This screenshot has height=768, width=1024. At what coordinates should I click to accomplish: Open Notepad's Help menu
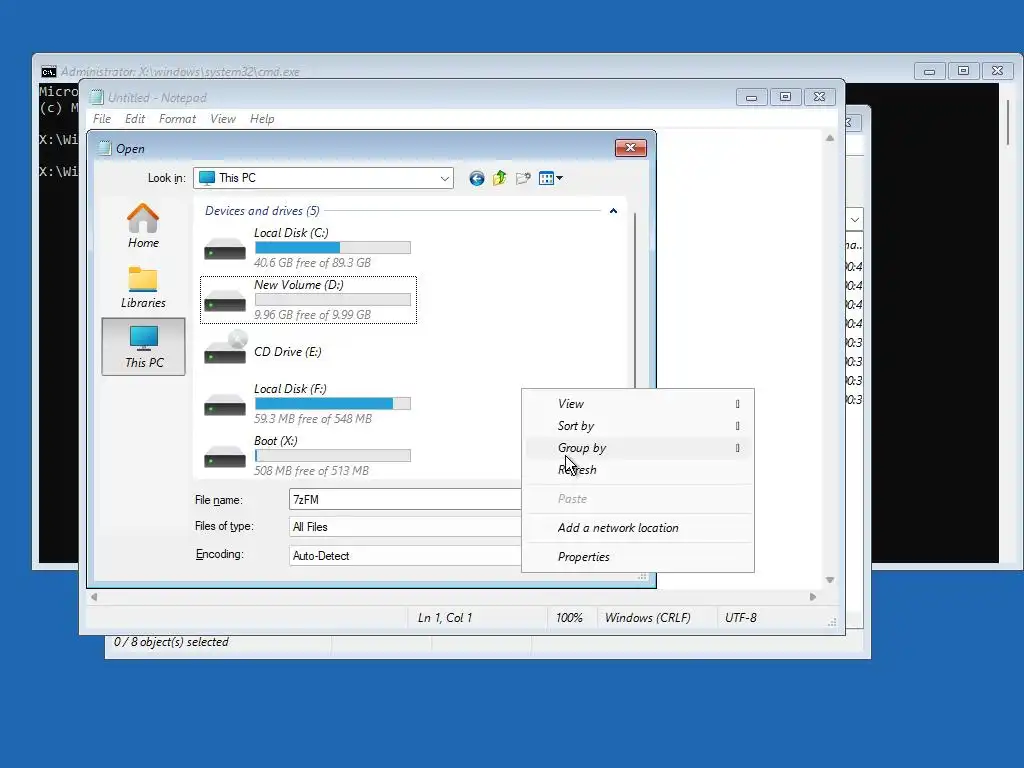[262, 119]
